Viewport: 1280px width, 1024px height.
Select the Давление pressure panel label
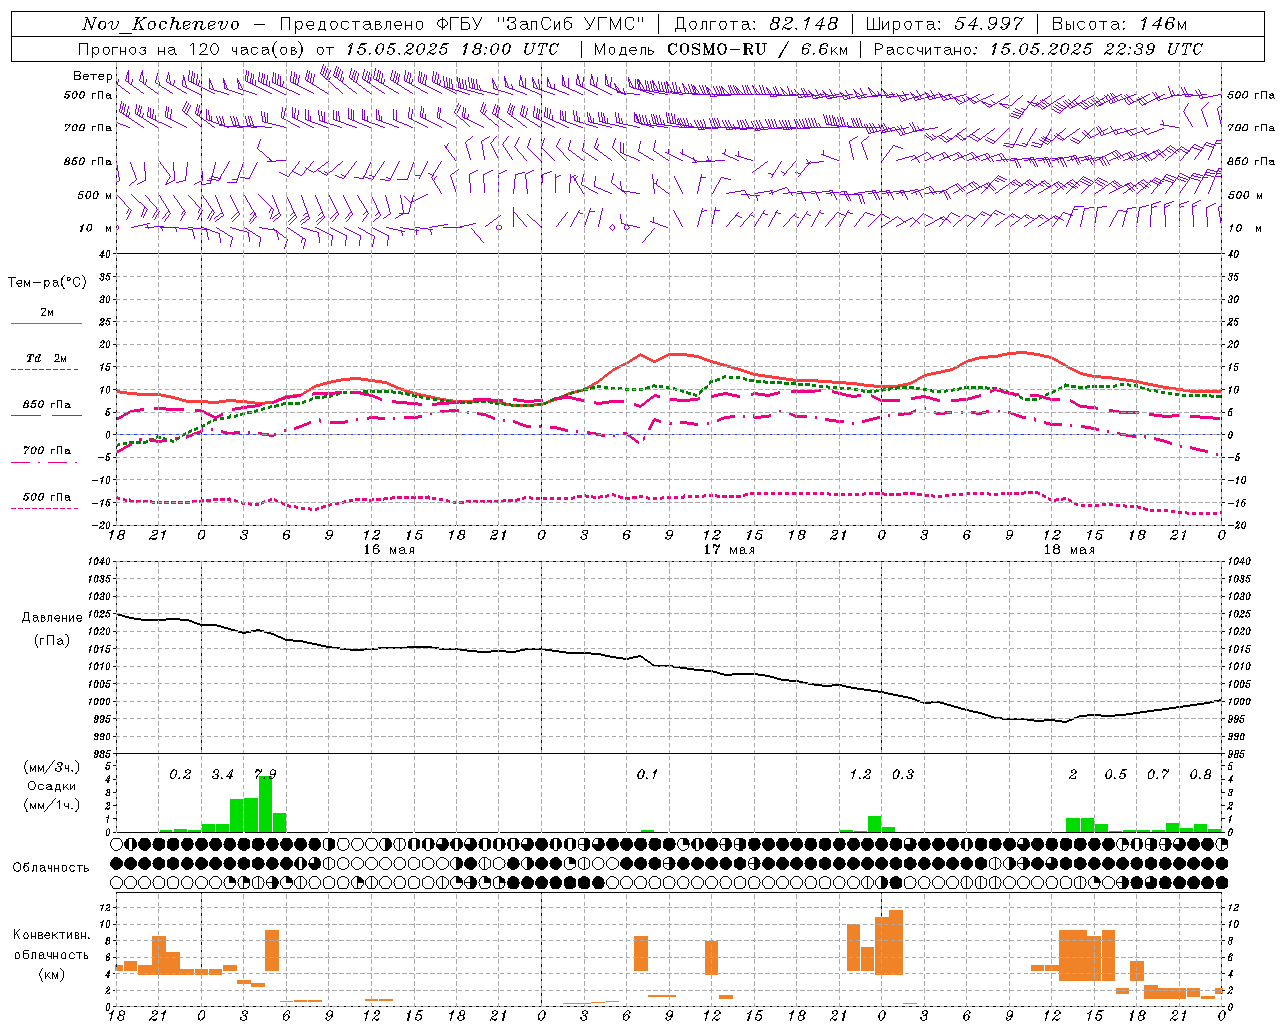coord(52,618)
